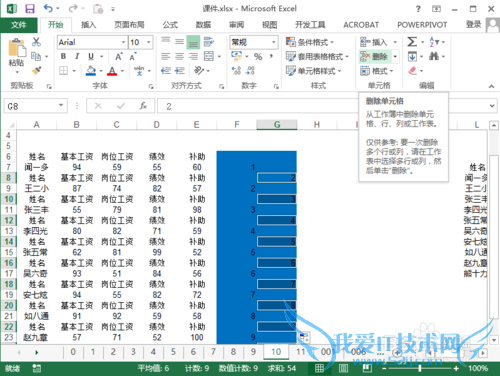Apply percent style
This screenshot has height=376, width=500.
[x=258, y=57]
